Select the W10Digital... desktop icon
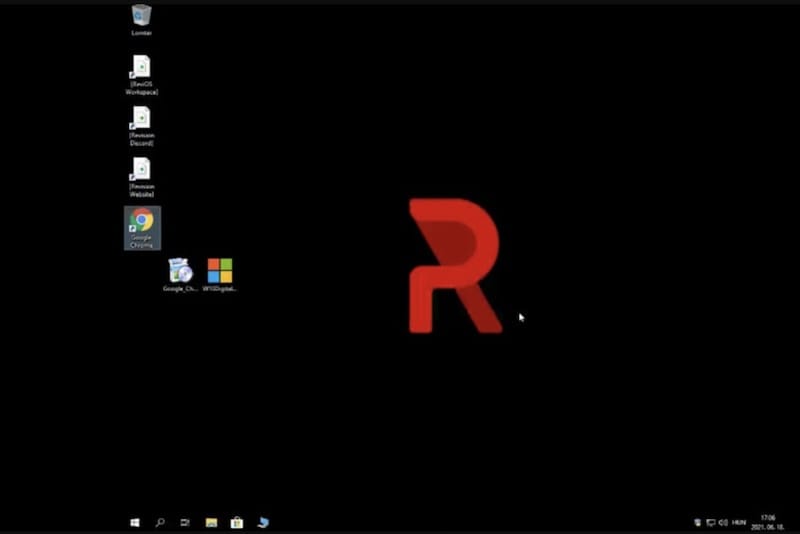The image size is (800, 534). point(219,274)
